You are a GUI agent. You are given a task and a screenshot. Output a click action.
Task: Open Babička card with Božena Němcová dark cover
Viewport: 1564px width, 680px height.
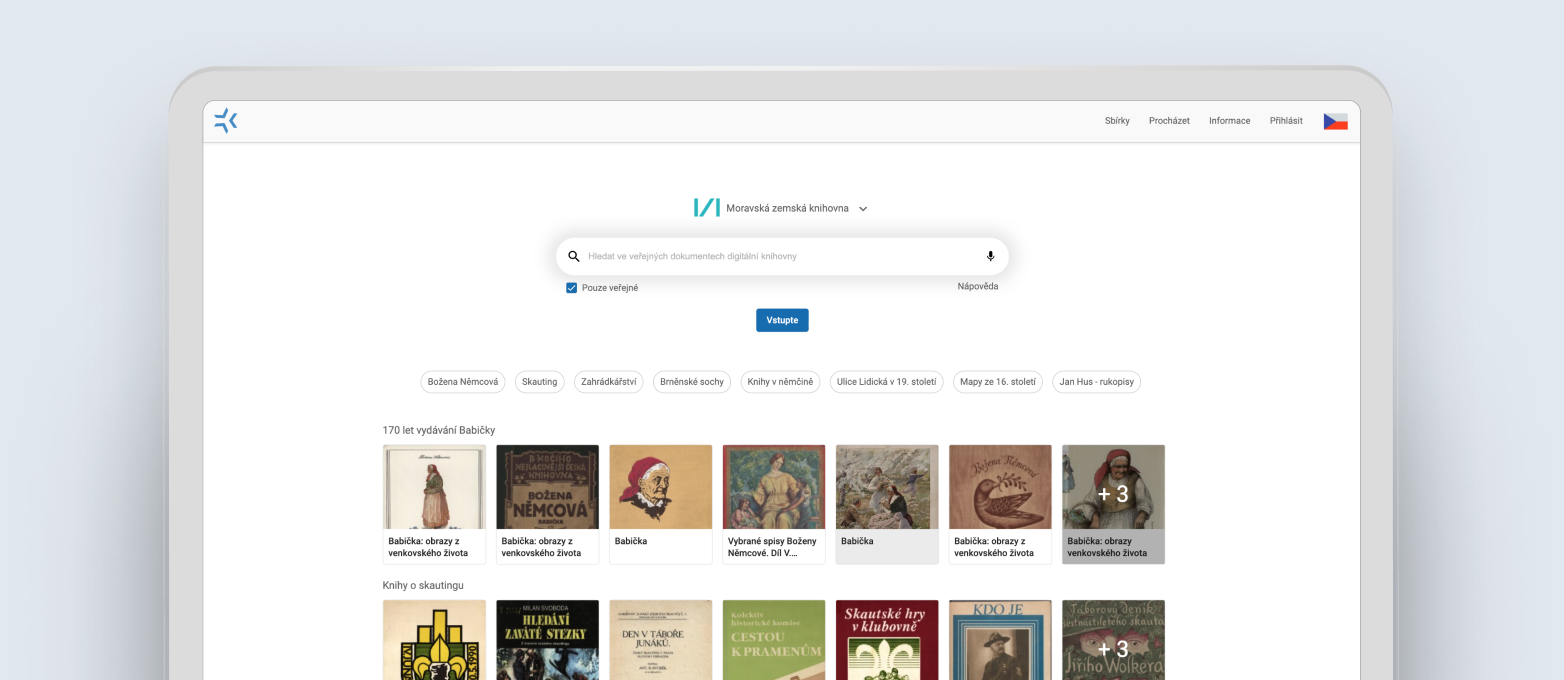point(548,504)
